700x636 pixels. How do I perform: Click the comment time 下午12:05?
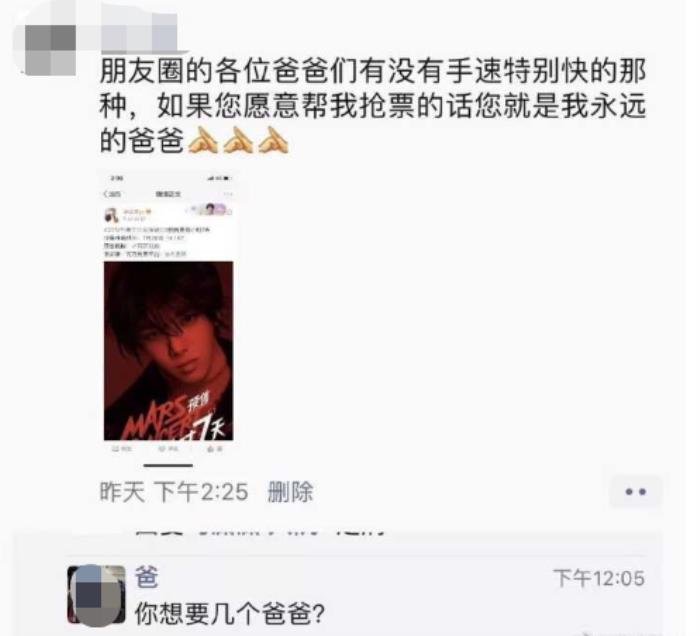[599, 578]
